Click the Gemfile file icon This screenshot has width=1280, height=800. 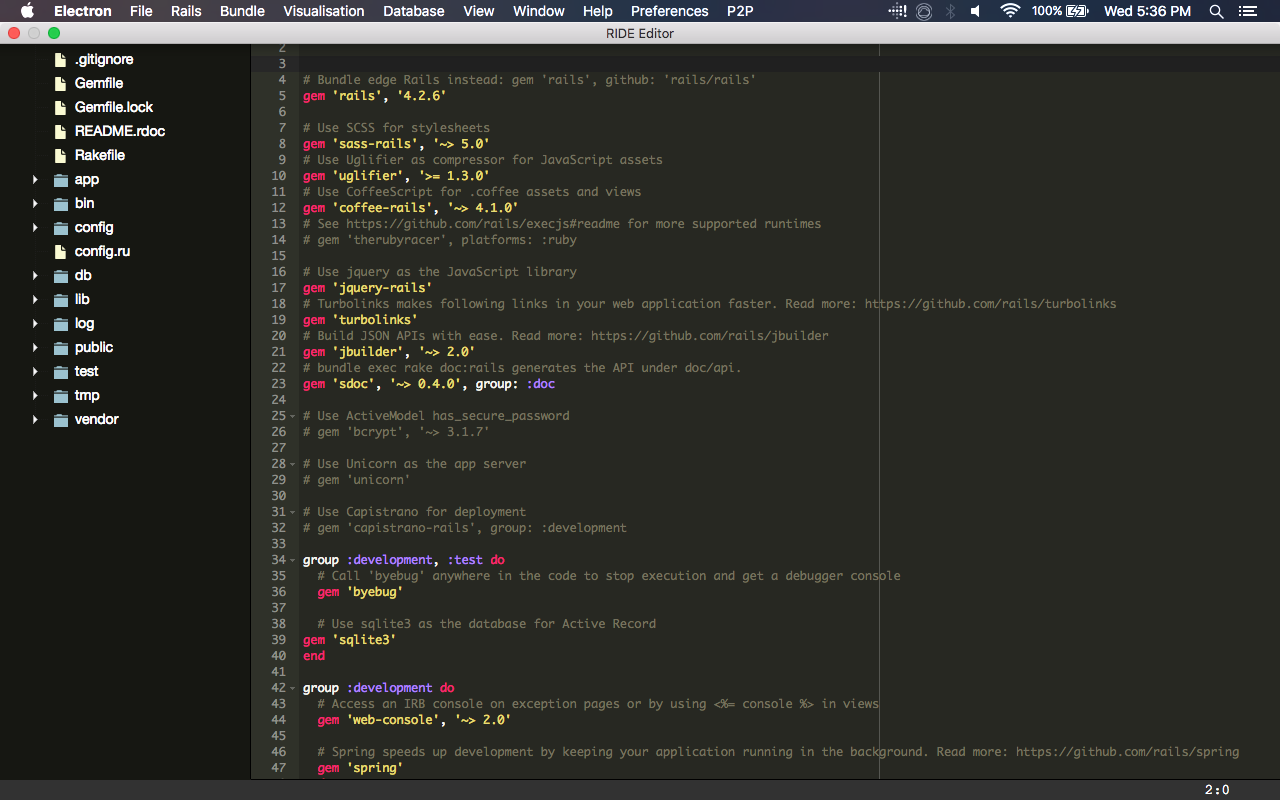point(60,83)
